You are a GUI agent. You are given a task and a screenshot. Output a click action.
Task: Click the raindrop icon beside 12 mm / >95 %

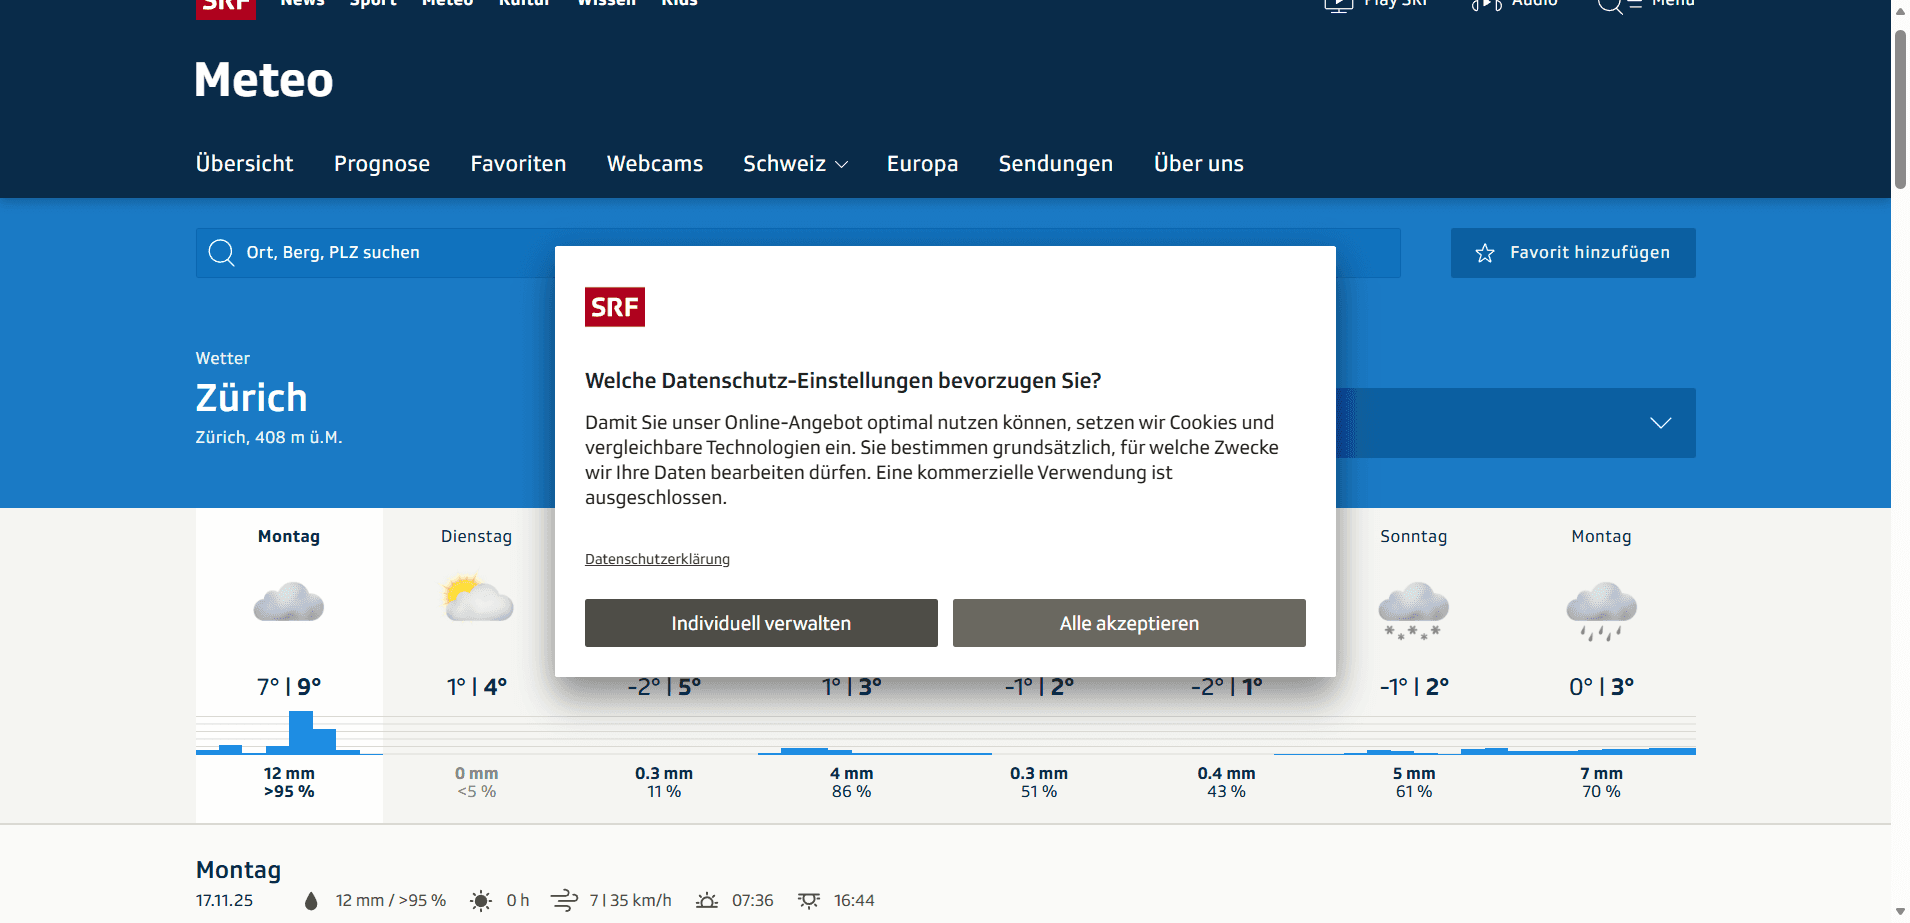click(311, 901)
